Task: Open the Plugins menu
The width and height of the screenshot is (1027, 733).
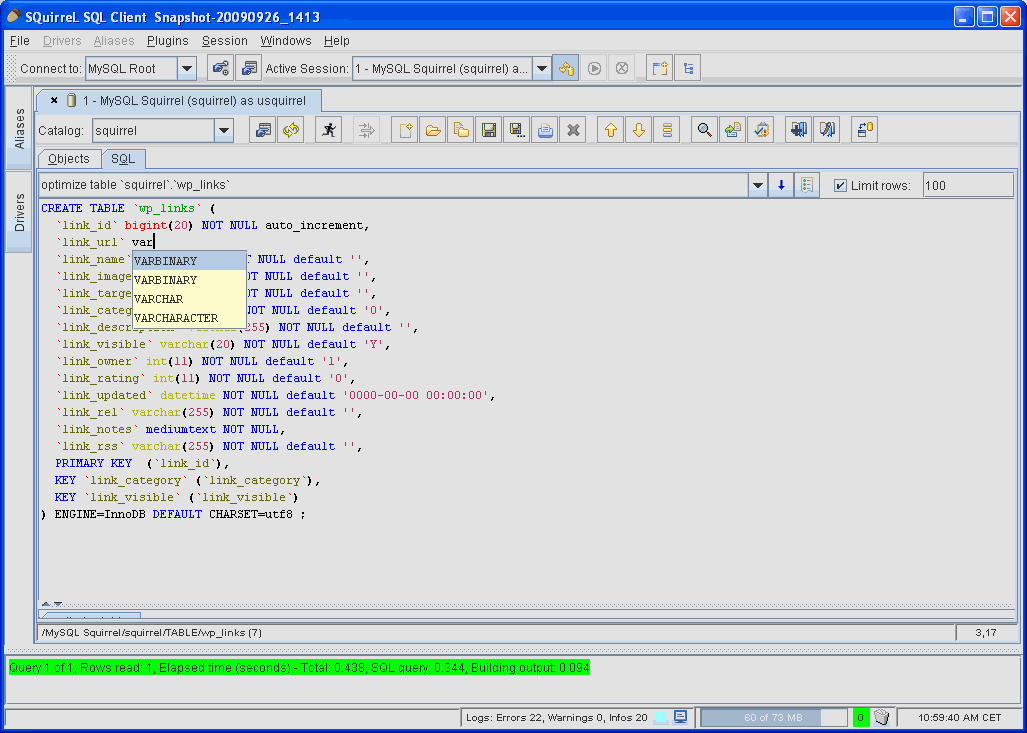Action: coord(167,41)
